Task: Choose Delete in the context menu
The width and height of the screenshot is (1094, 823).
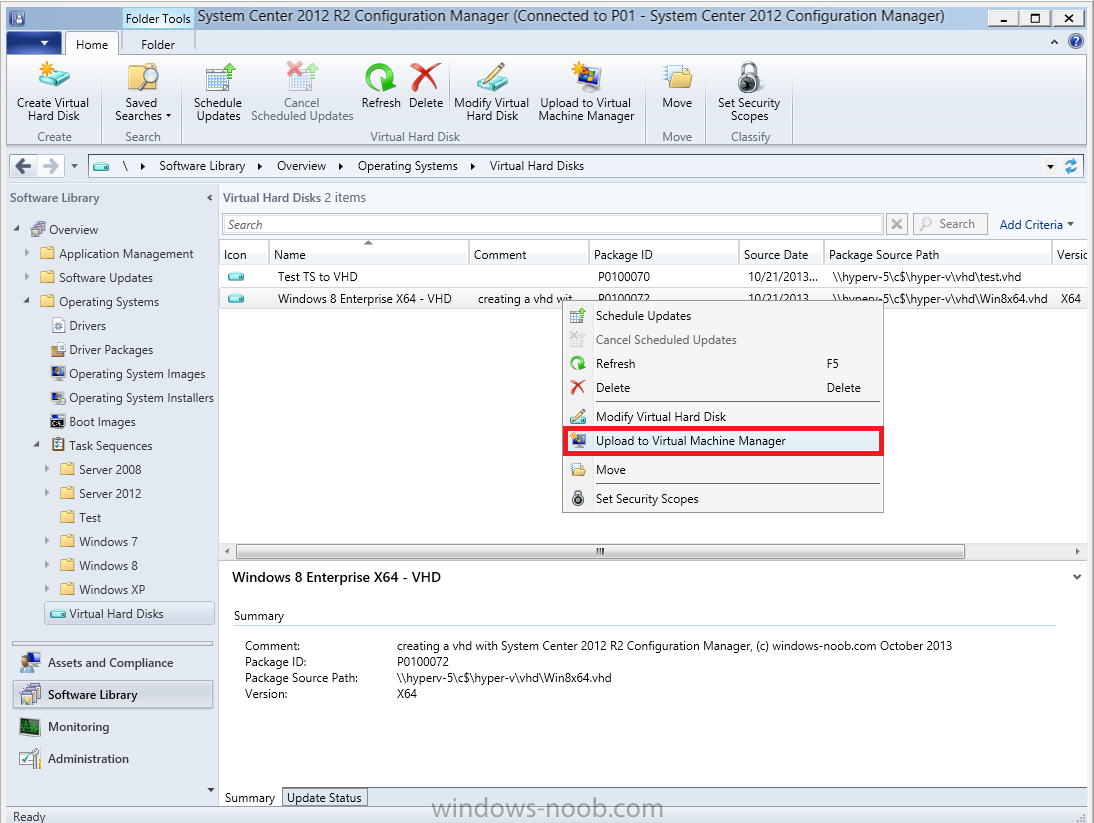Action: pos(723,388)
